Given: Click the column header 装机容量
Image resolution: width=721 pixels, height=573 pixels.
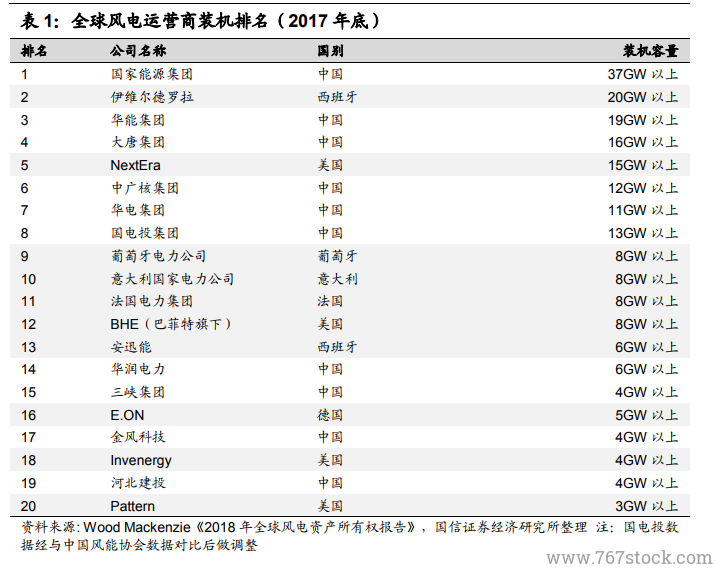Looking at the screenshot, I should pos(650,51).
